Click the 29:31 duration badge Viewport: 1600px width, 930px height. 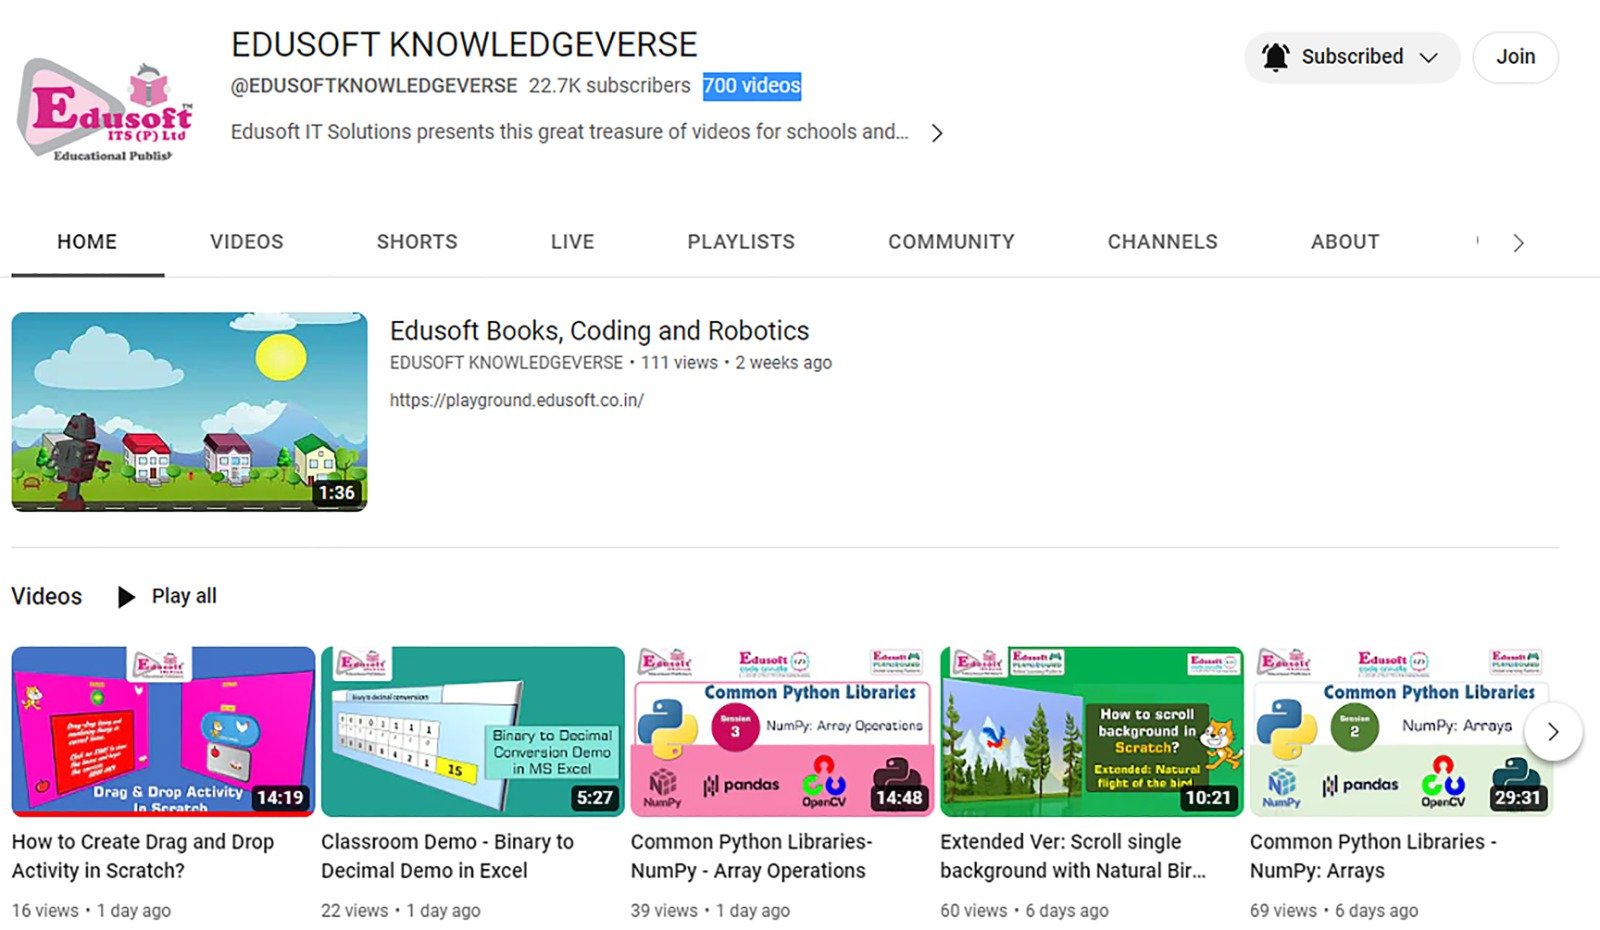pos(1517,798)
